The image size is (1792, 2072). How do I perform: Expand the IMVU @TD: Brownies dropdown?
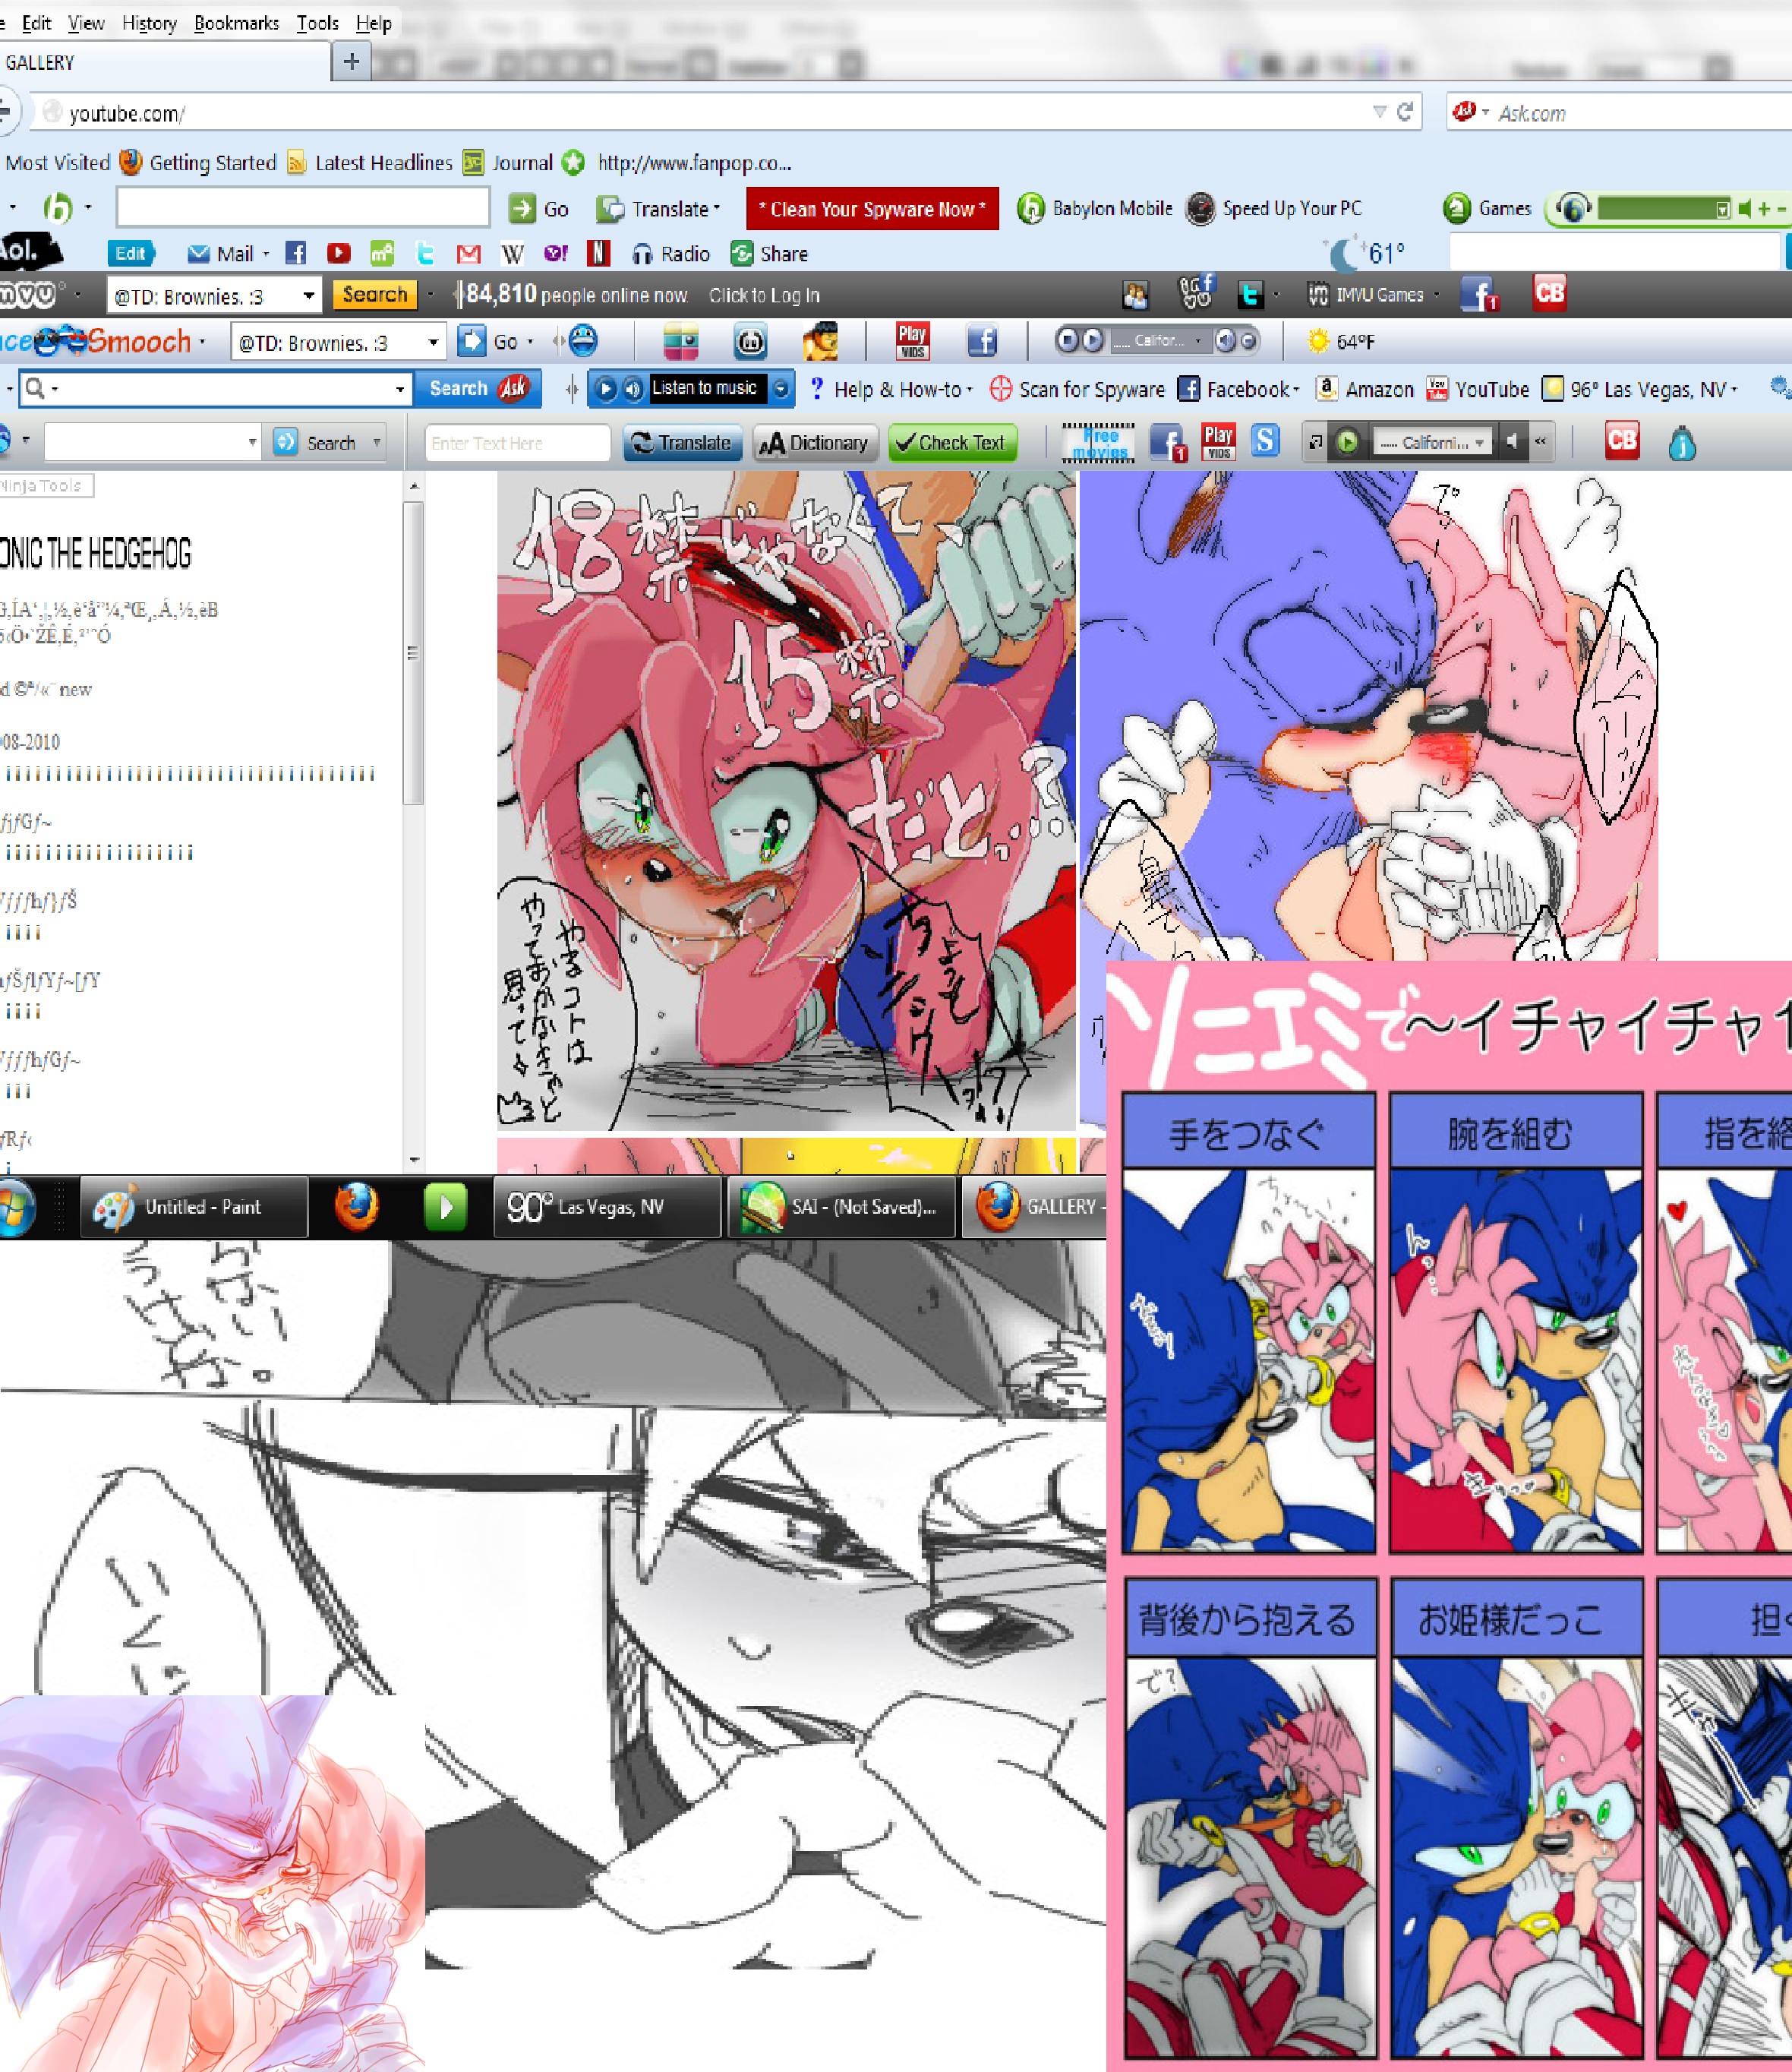[x=308, y=296]
